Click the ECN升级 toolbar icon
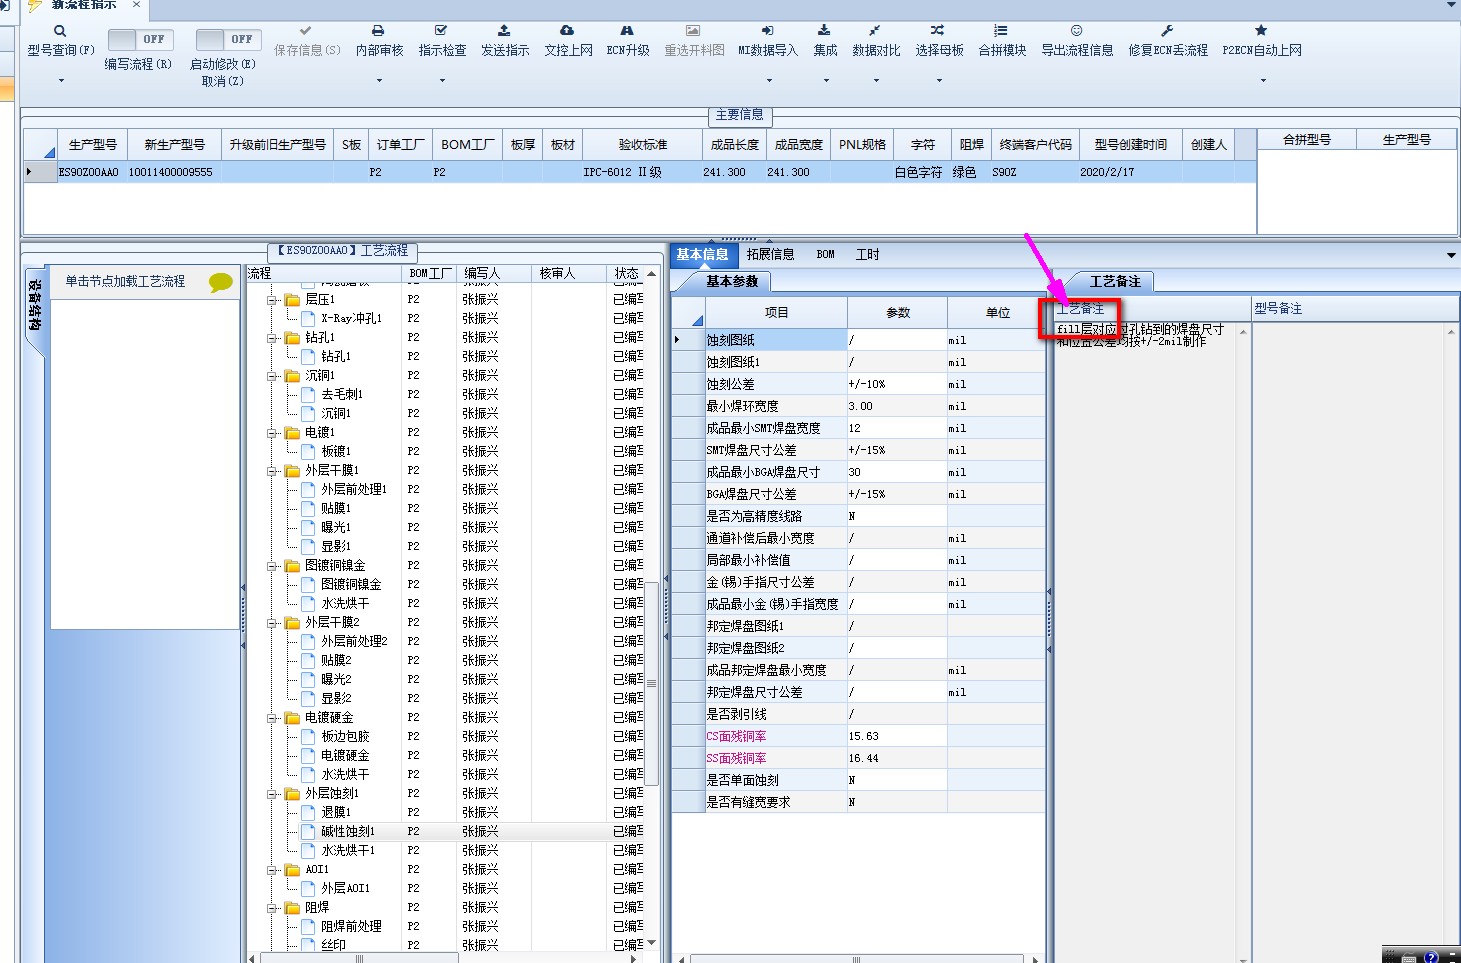 point(627,31)
